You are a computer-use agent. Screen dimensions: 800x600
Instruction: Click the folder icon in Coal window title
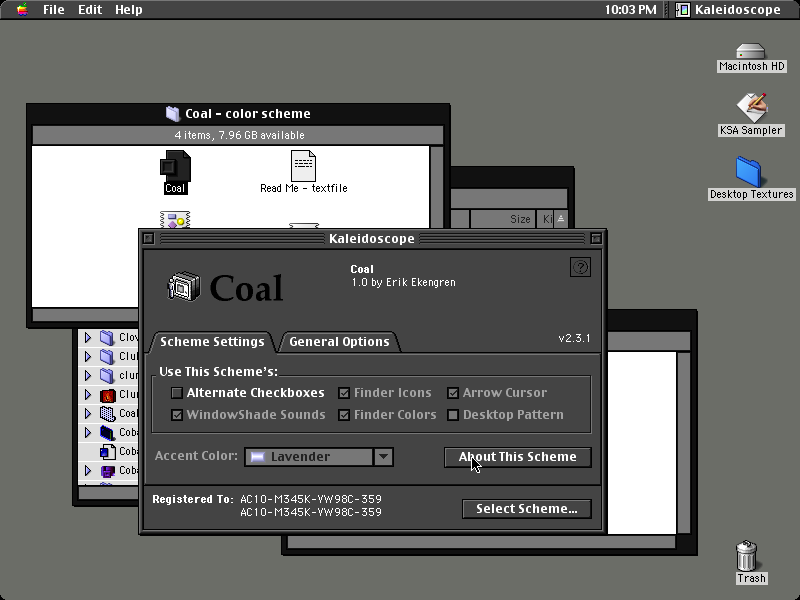pyautogui.click(x=173, y=113)
